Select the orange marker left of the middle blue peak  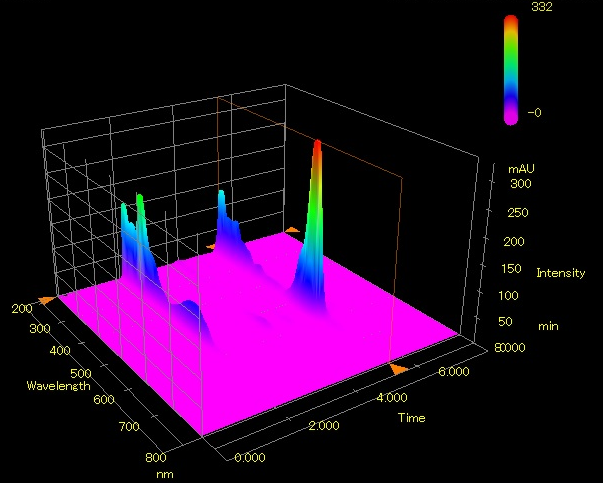pyautogui.click(x=211, y=244)
